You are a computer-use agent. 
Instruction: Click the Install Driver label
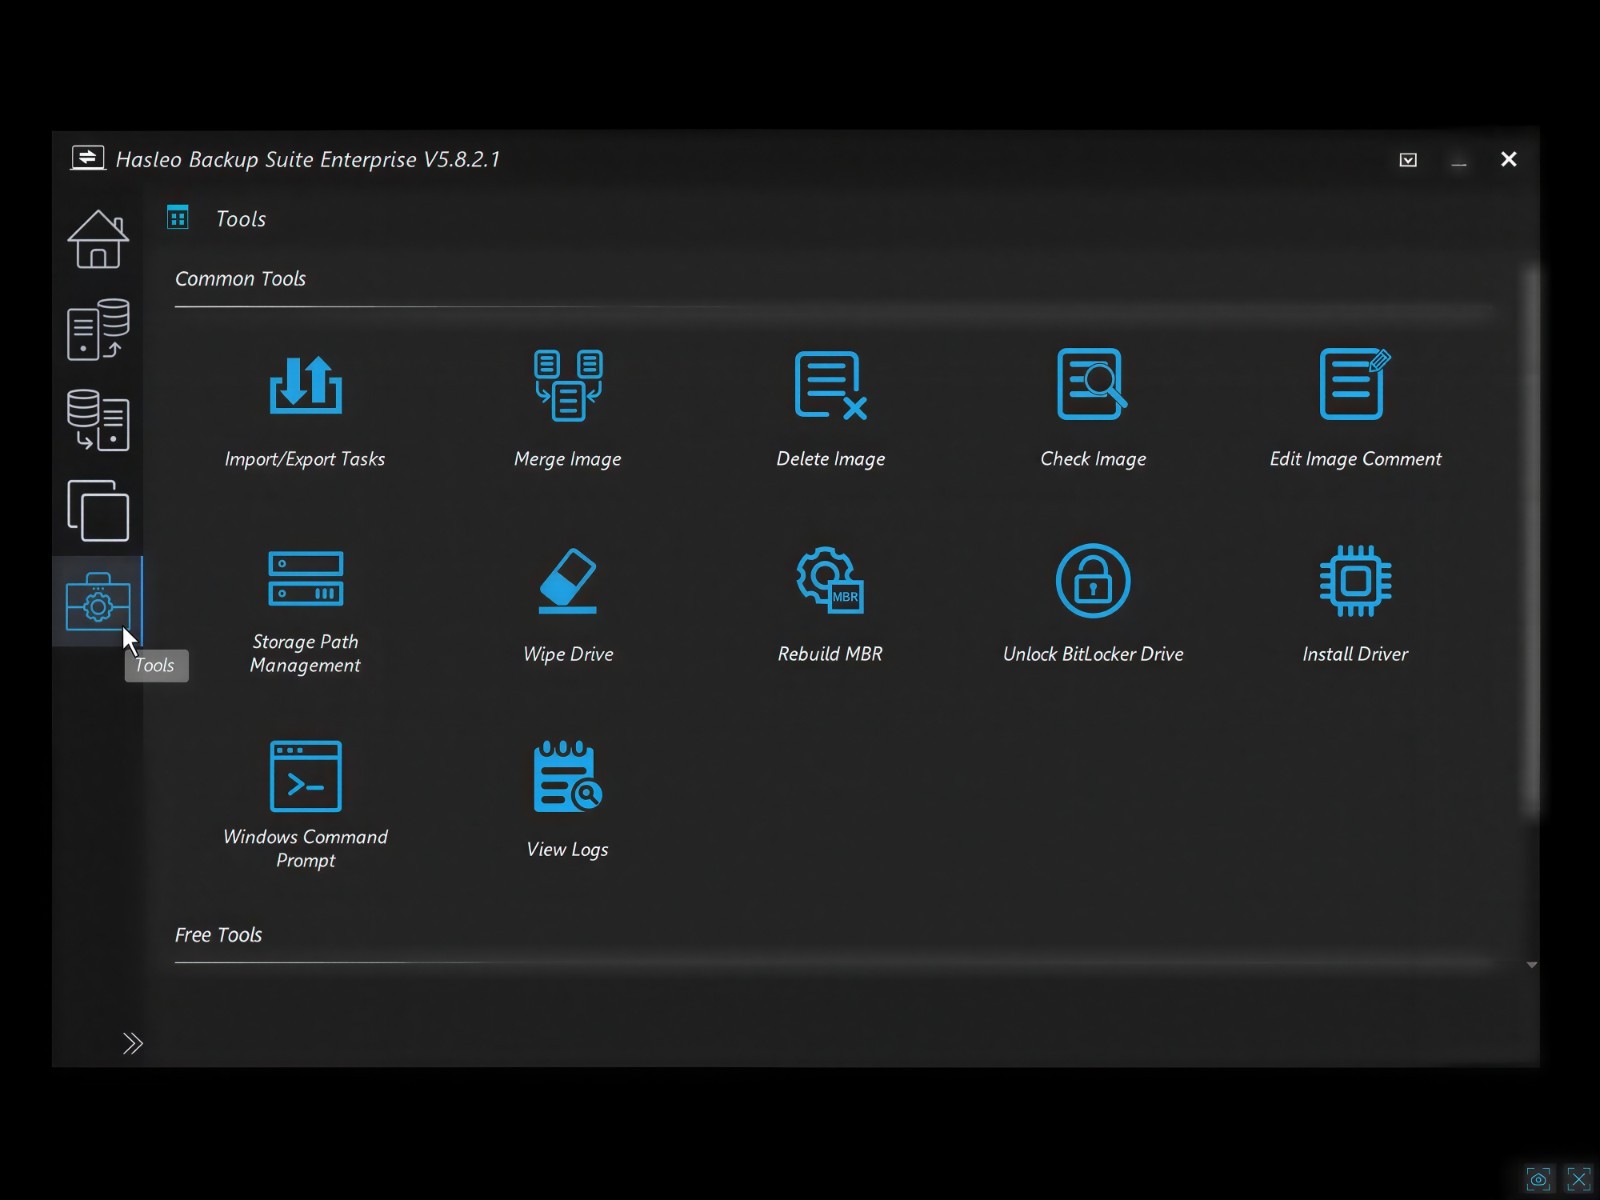point(1355,654)
